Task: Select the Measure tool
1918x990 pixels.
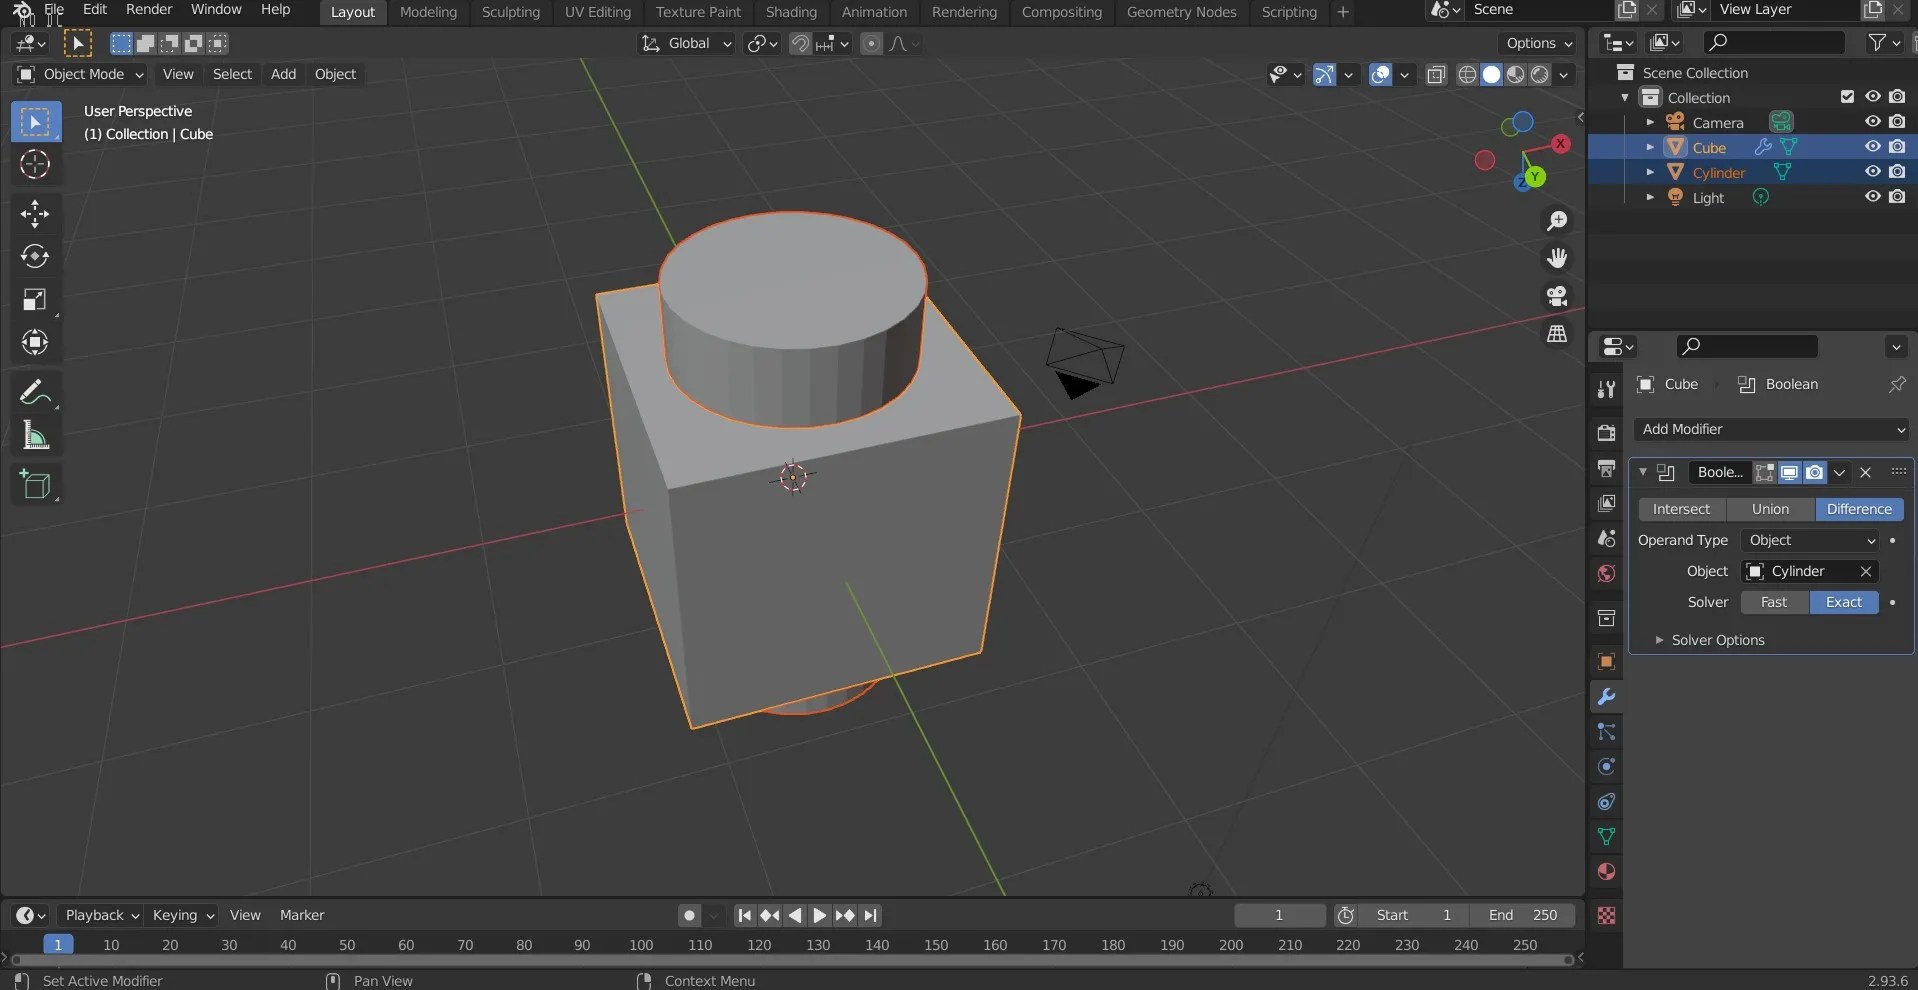Action: pos(35,437)
